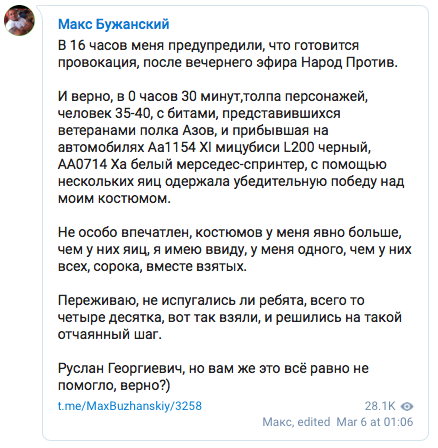The height and width of the screenshot is (448, 438).
Task: Click the Mar 6 at 01:06 timestamp
Action: click(375, 422)
